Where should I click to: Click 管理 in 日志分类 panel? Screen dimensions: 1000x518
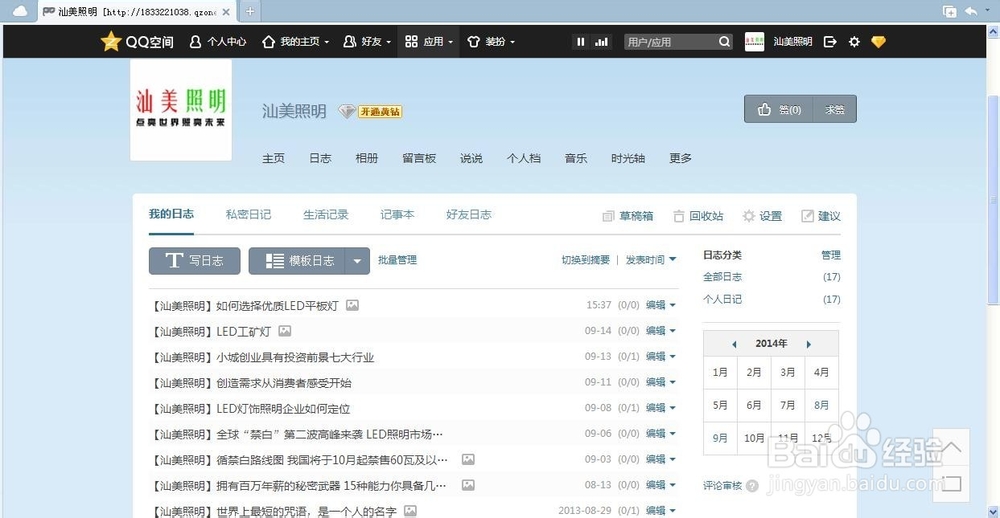coord(831,255)
